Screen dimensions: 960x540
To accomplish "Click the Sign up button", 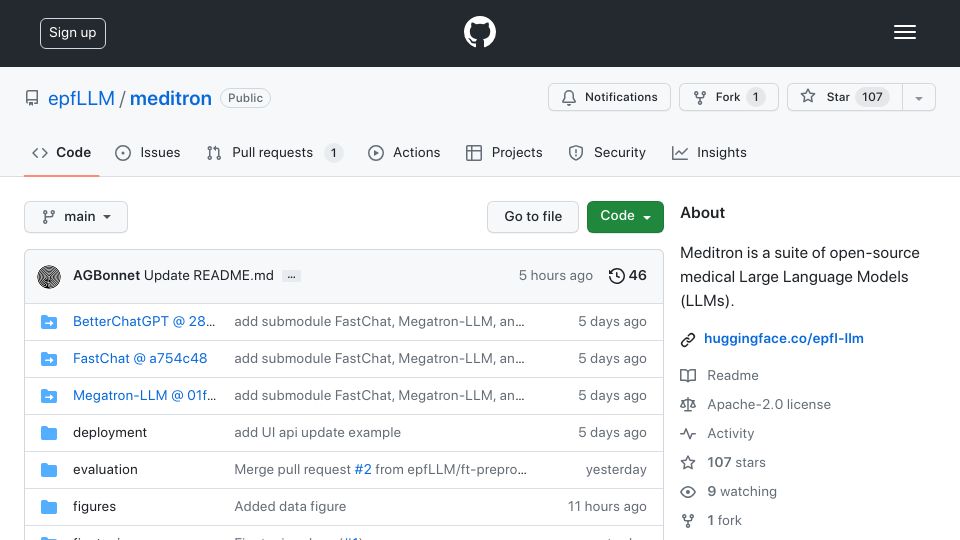I will click(x=73, y=33).
